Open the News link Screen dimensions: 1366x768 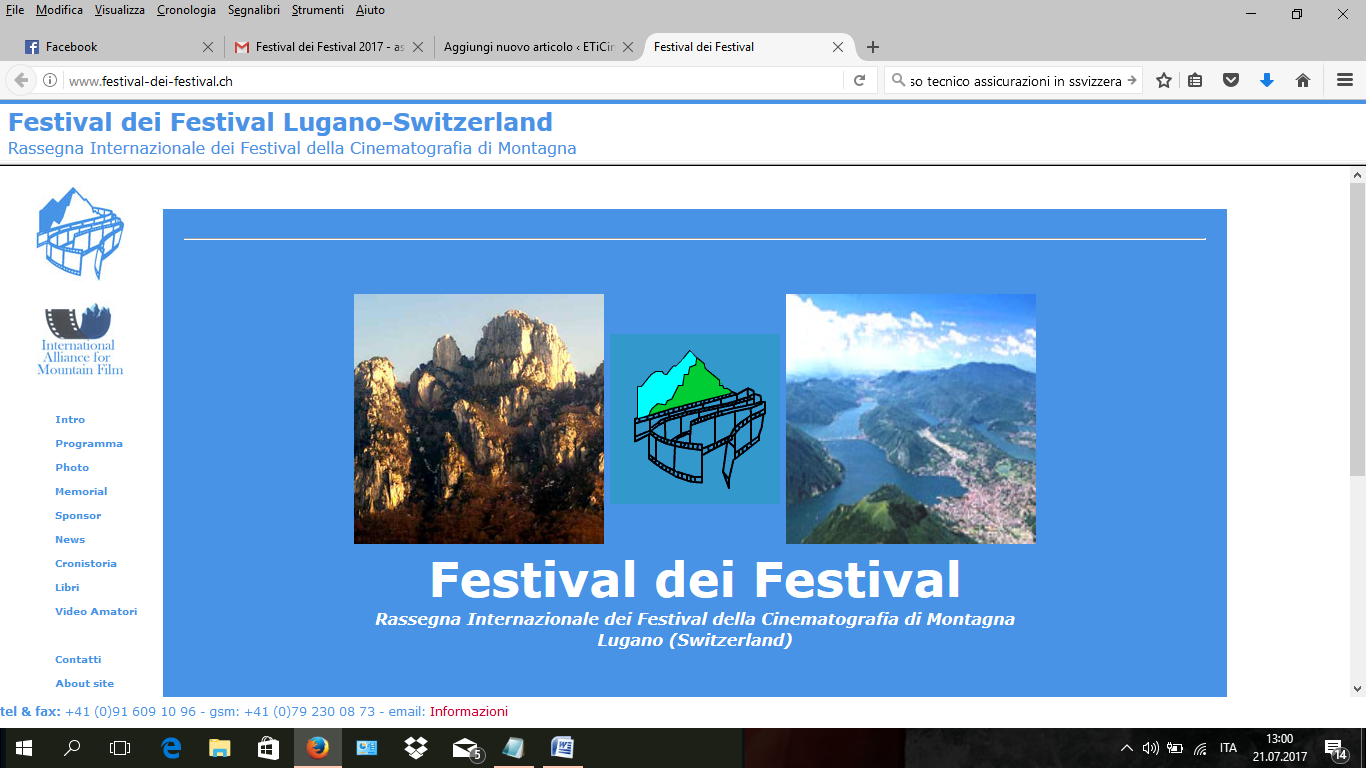pos(70,540)
